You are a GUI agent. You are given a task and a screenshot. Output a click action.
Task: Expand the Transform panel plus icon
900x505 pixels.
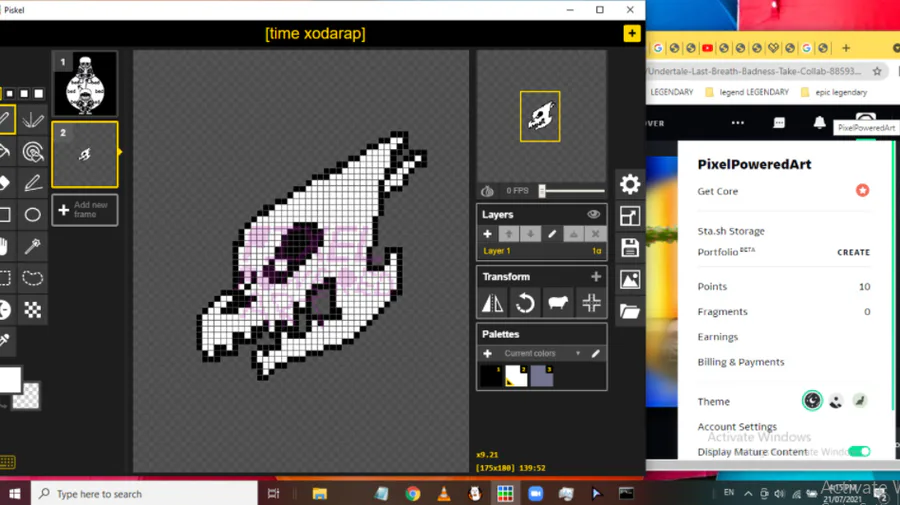[x=596, y=277]
